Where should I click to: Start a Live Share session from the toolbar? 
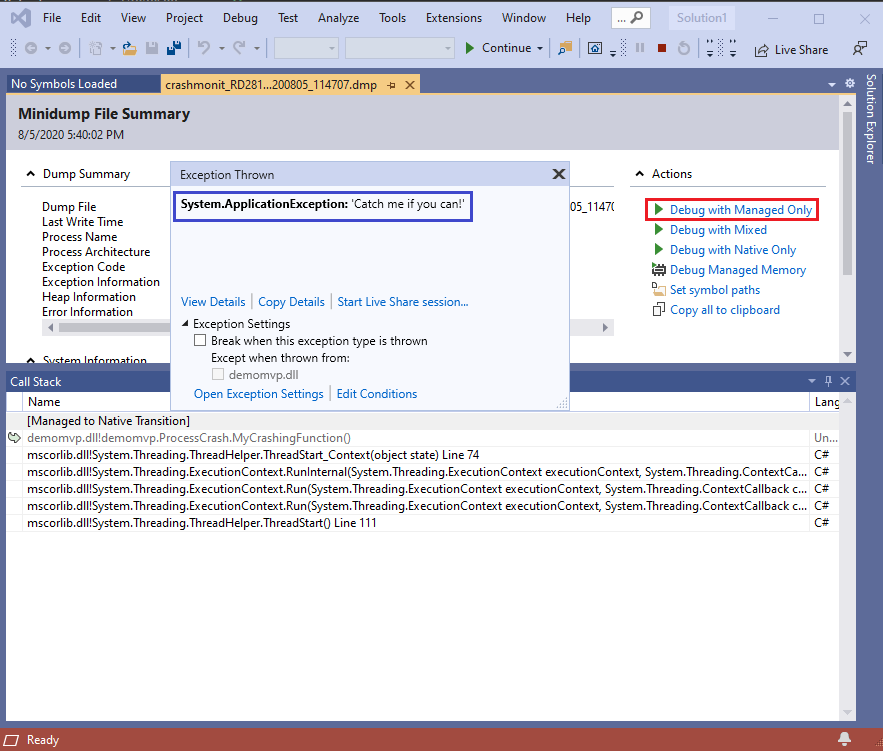click(790, 48)
